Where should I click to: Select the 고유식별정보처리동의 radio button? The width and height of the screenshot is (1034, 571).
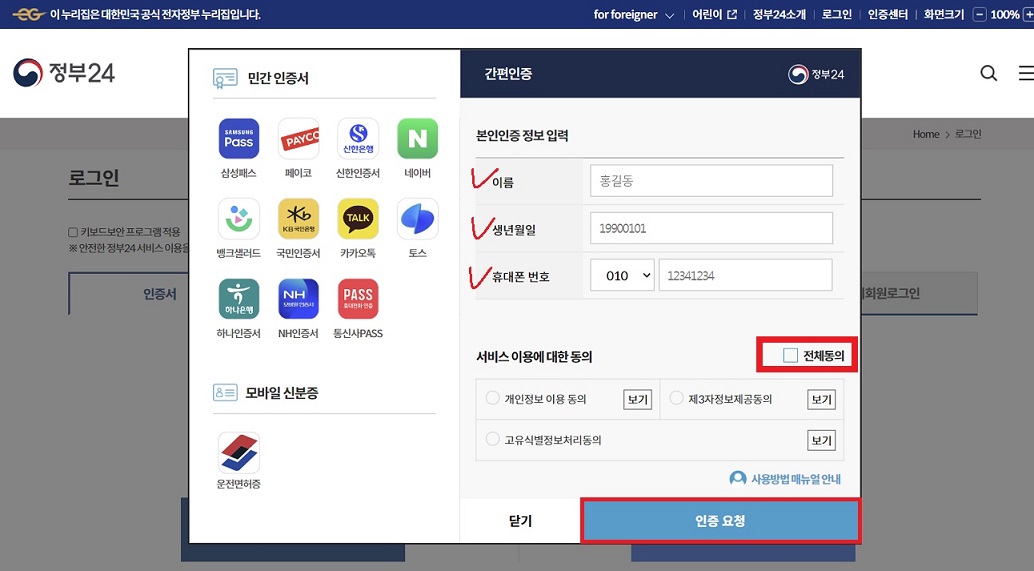(493, 439)
